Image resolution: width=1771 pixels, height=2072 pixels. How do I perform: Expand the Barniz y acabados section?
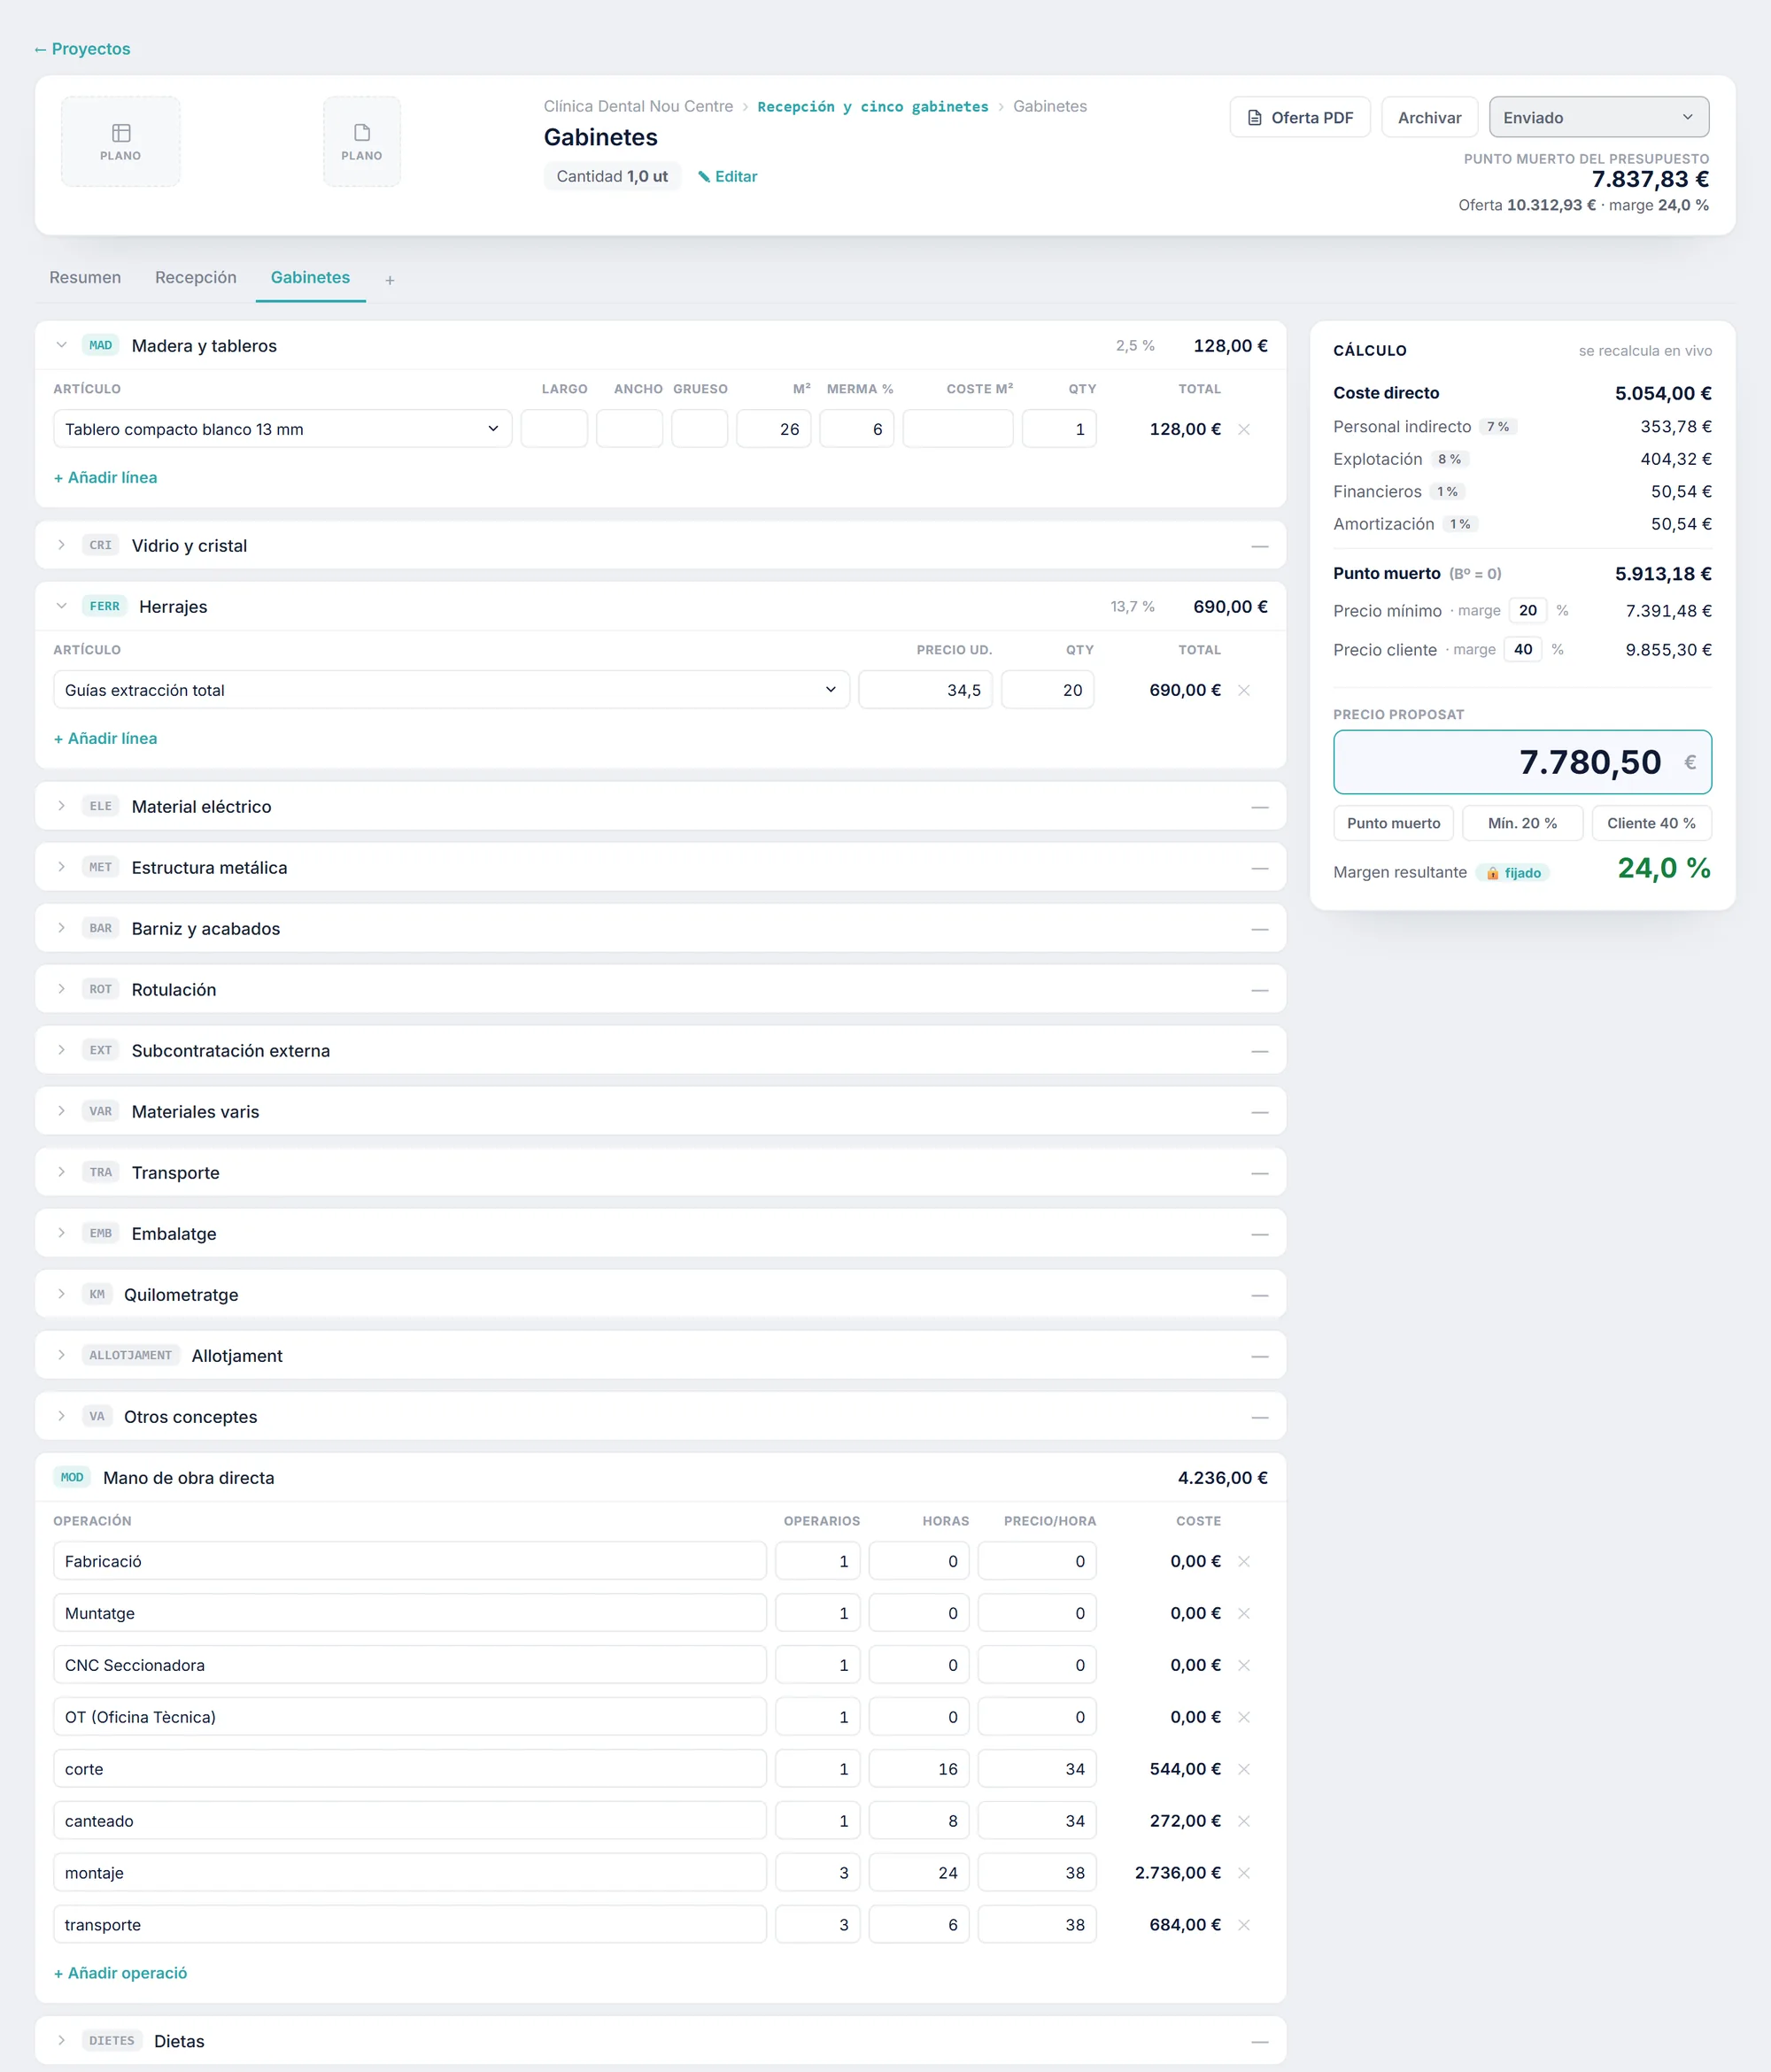61,928
